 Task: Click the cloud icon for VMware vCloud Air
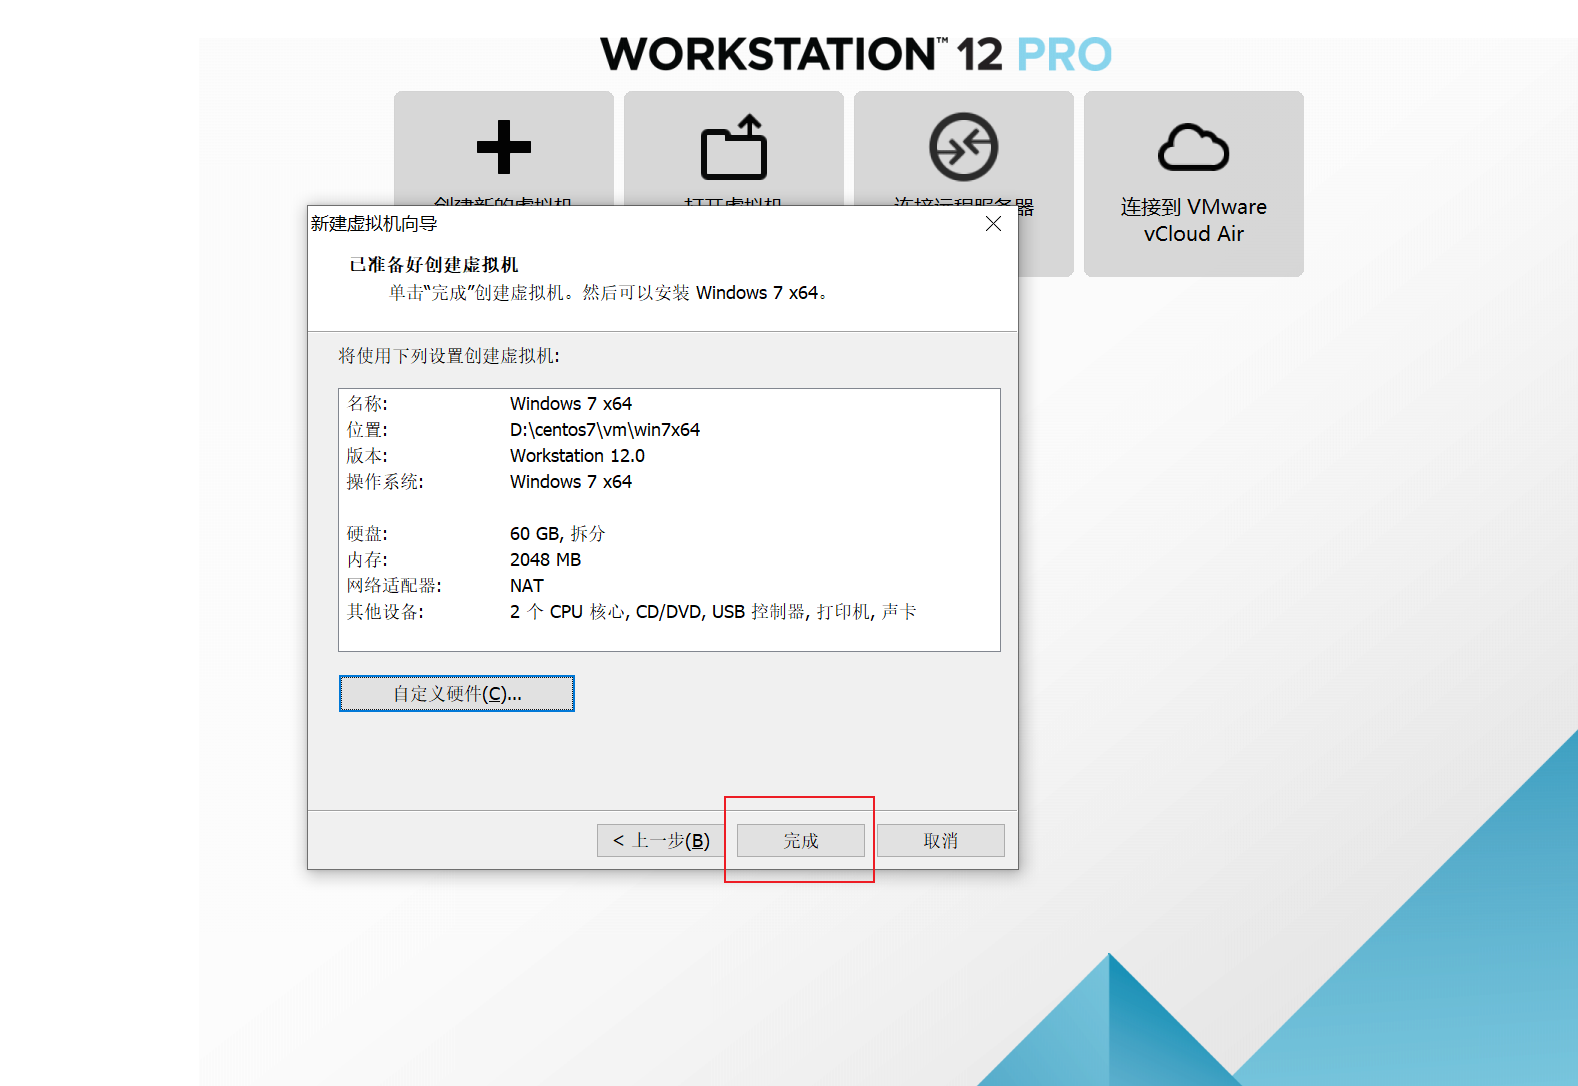coord(1193,147)
